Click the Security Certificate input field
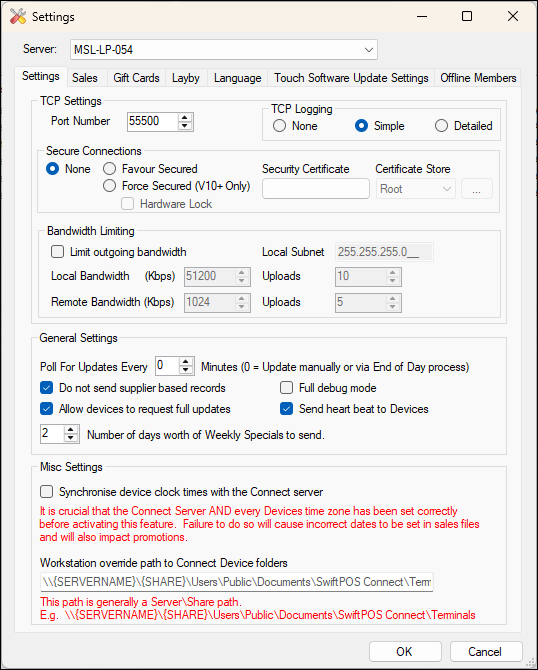538x670 pixels. [316, 188]
